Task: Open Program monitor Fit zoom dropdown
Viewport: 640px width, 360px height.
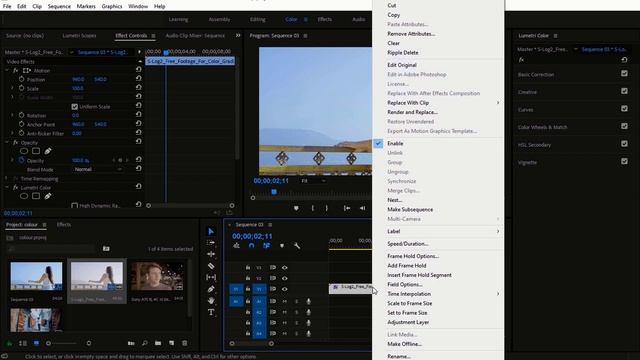Action: click(313, 180)
